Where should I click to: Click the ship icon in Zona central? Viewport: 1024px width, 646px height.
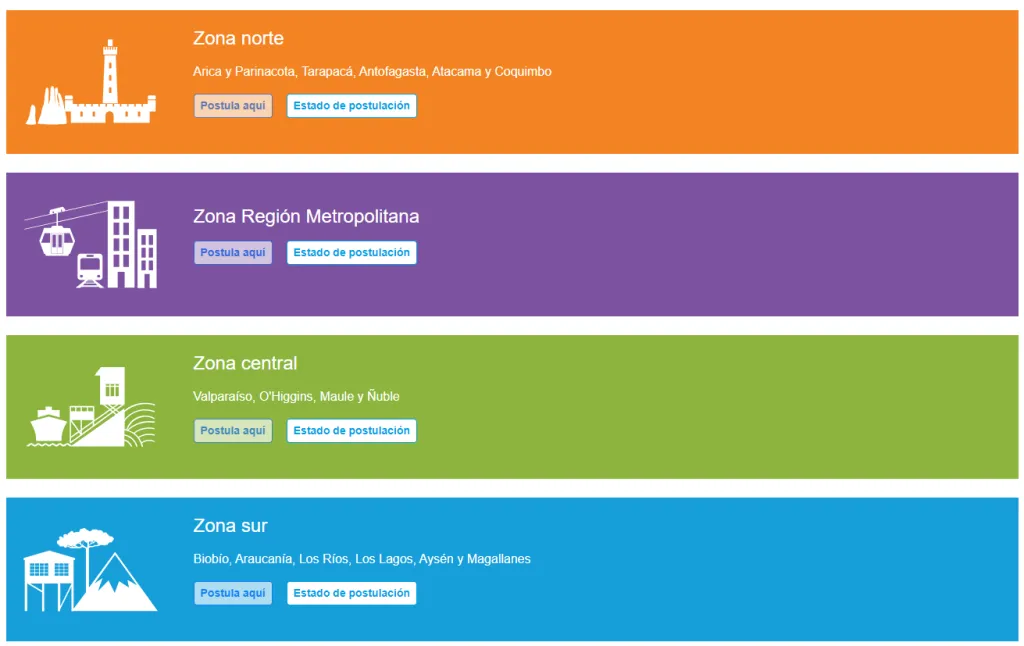pyautogui.click(x=48, y=425)
